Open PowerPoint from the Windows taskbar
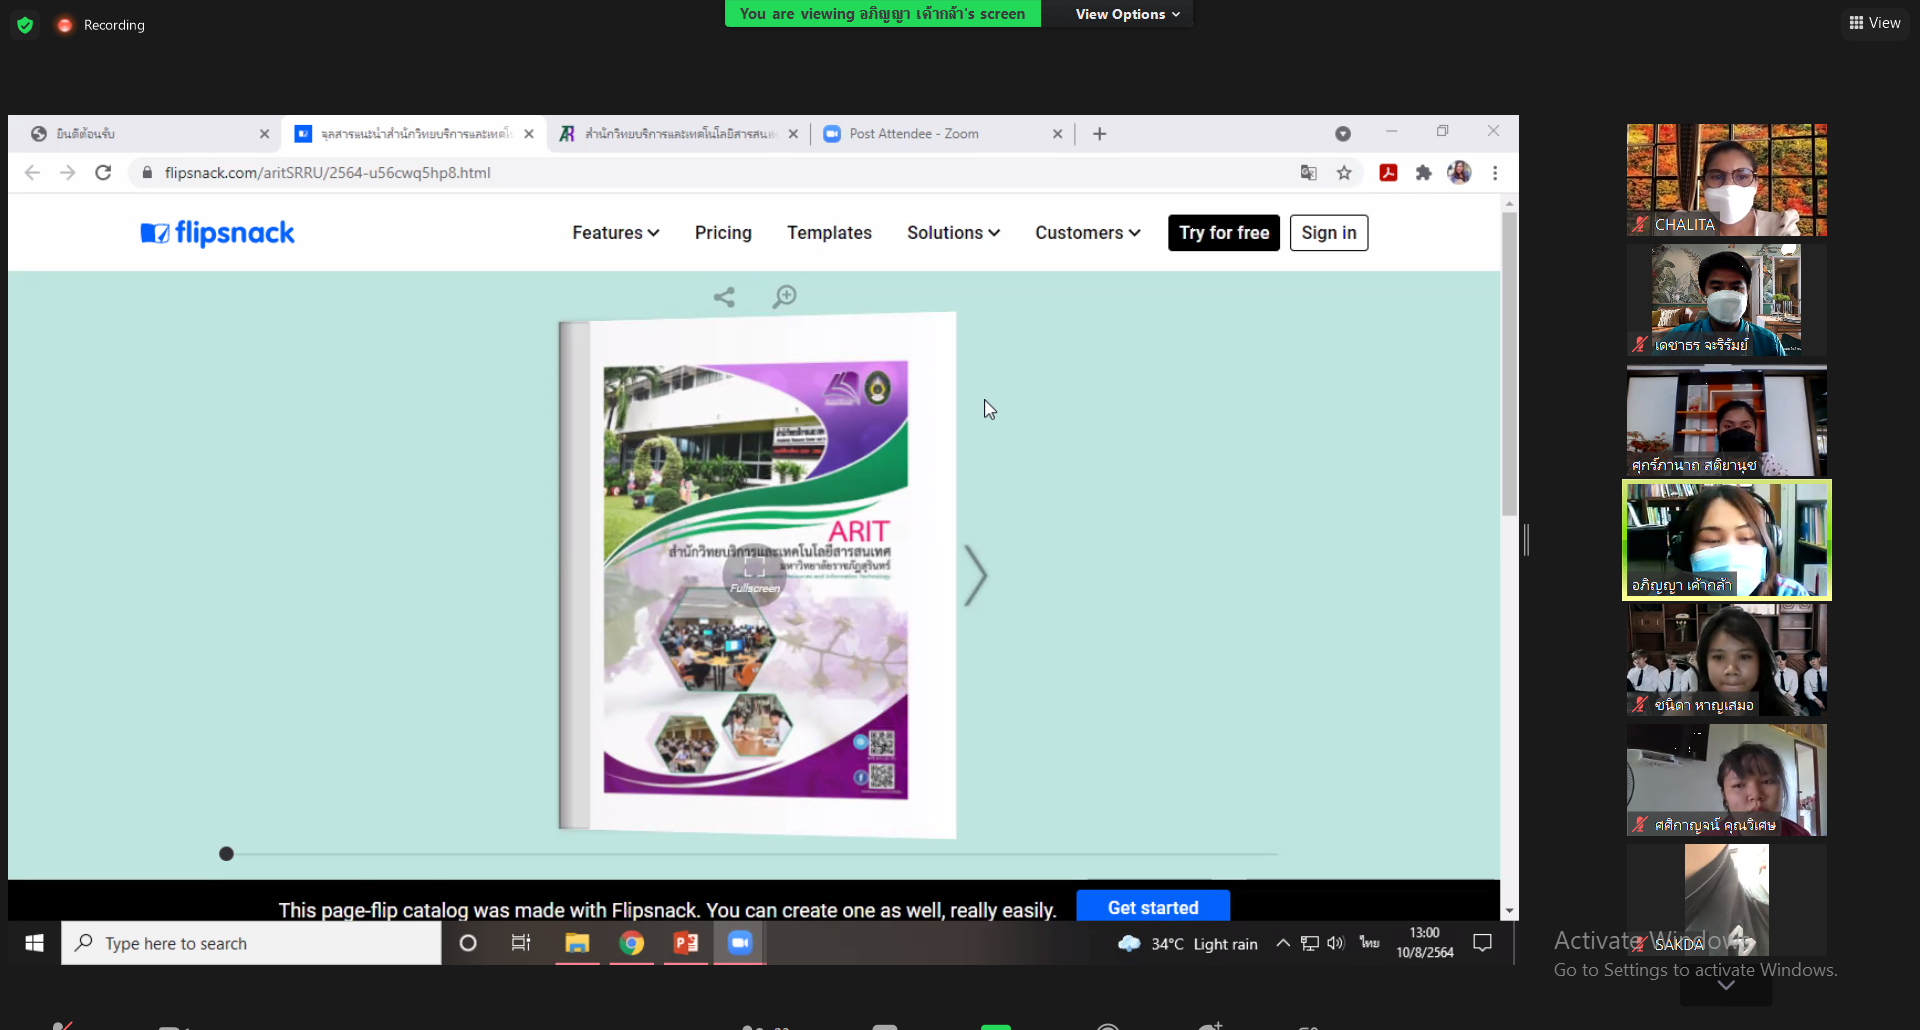Screen dimensions: 1920x1030 point(686,943)
